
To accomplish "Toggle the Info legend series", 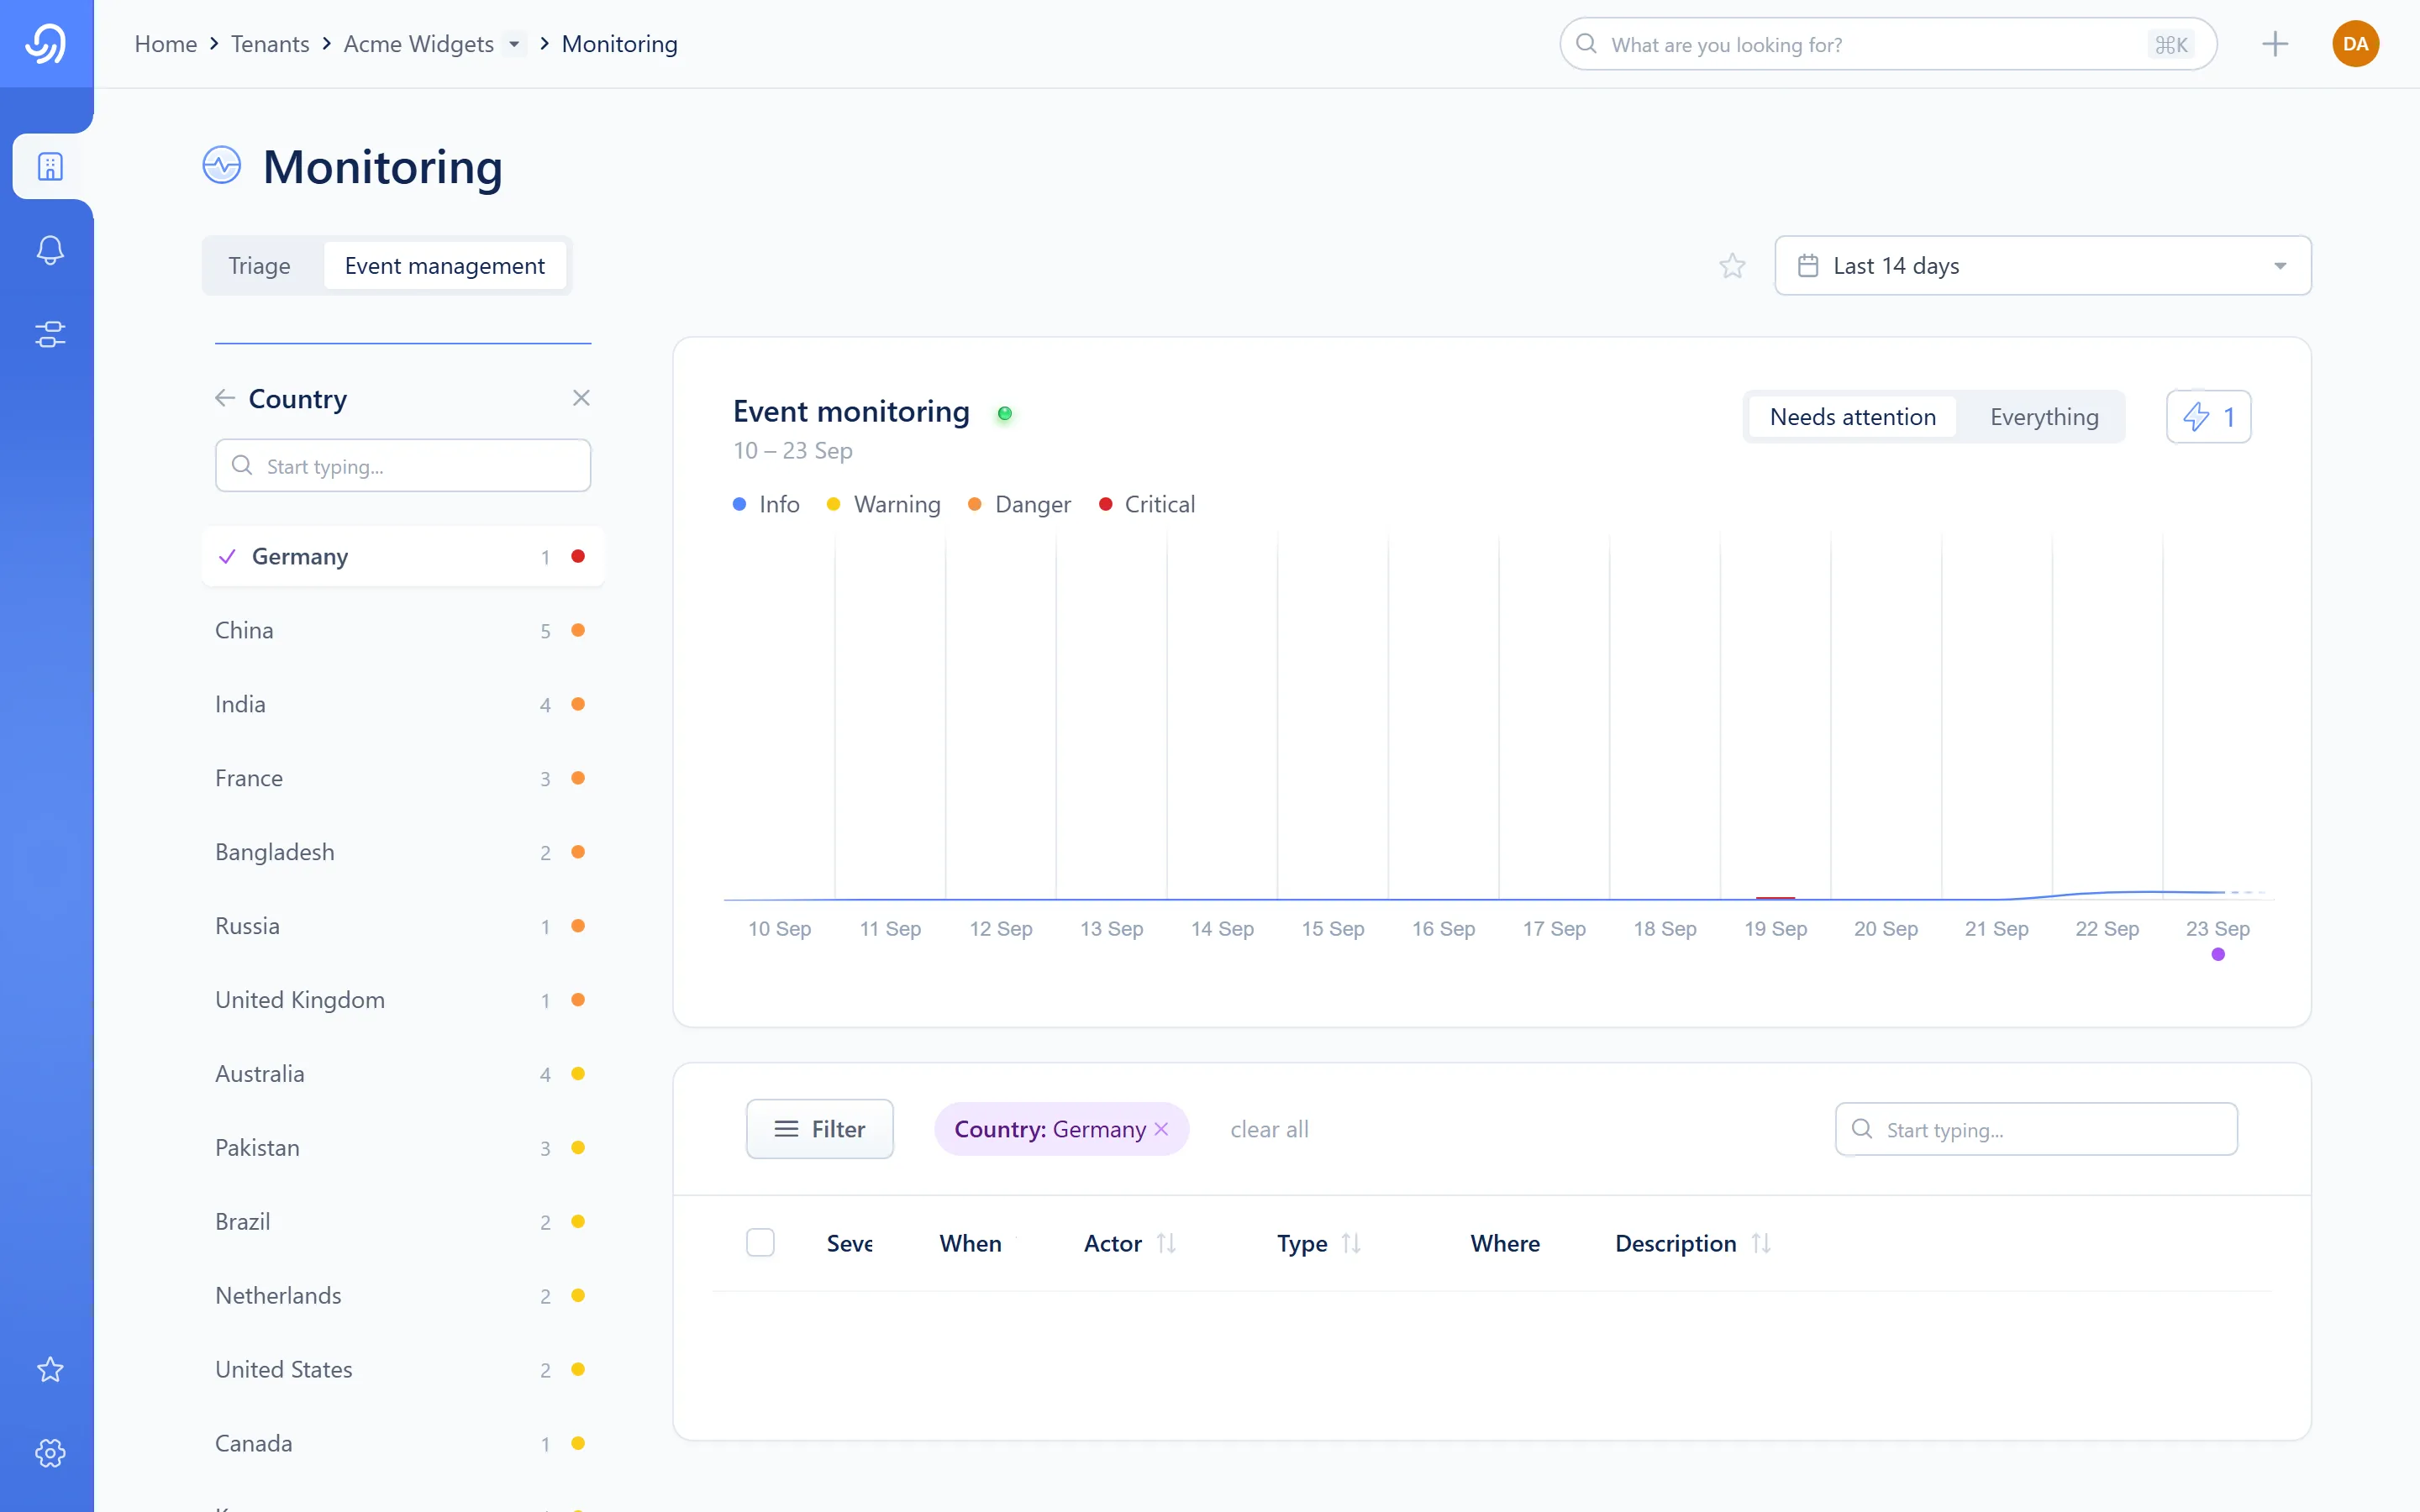I will pos(766,504).
